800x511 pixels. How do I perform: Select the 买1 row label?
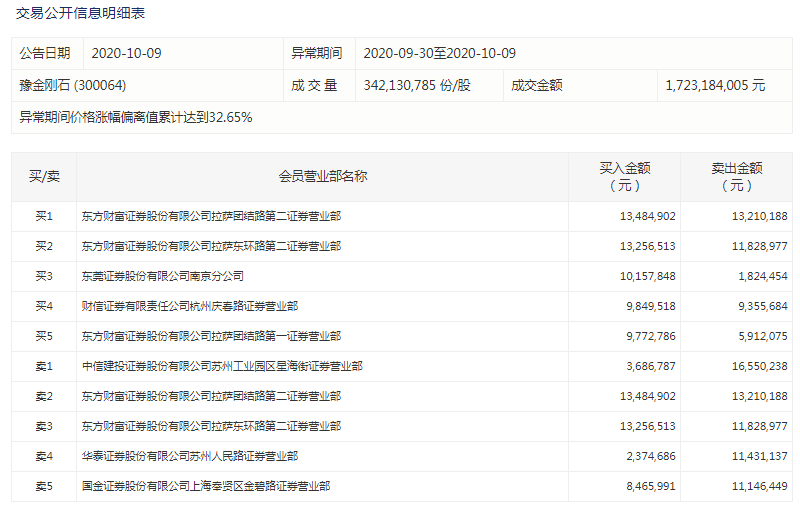[44, 216]
